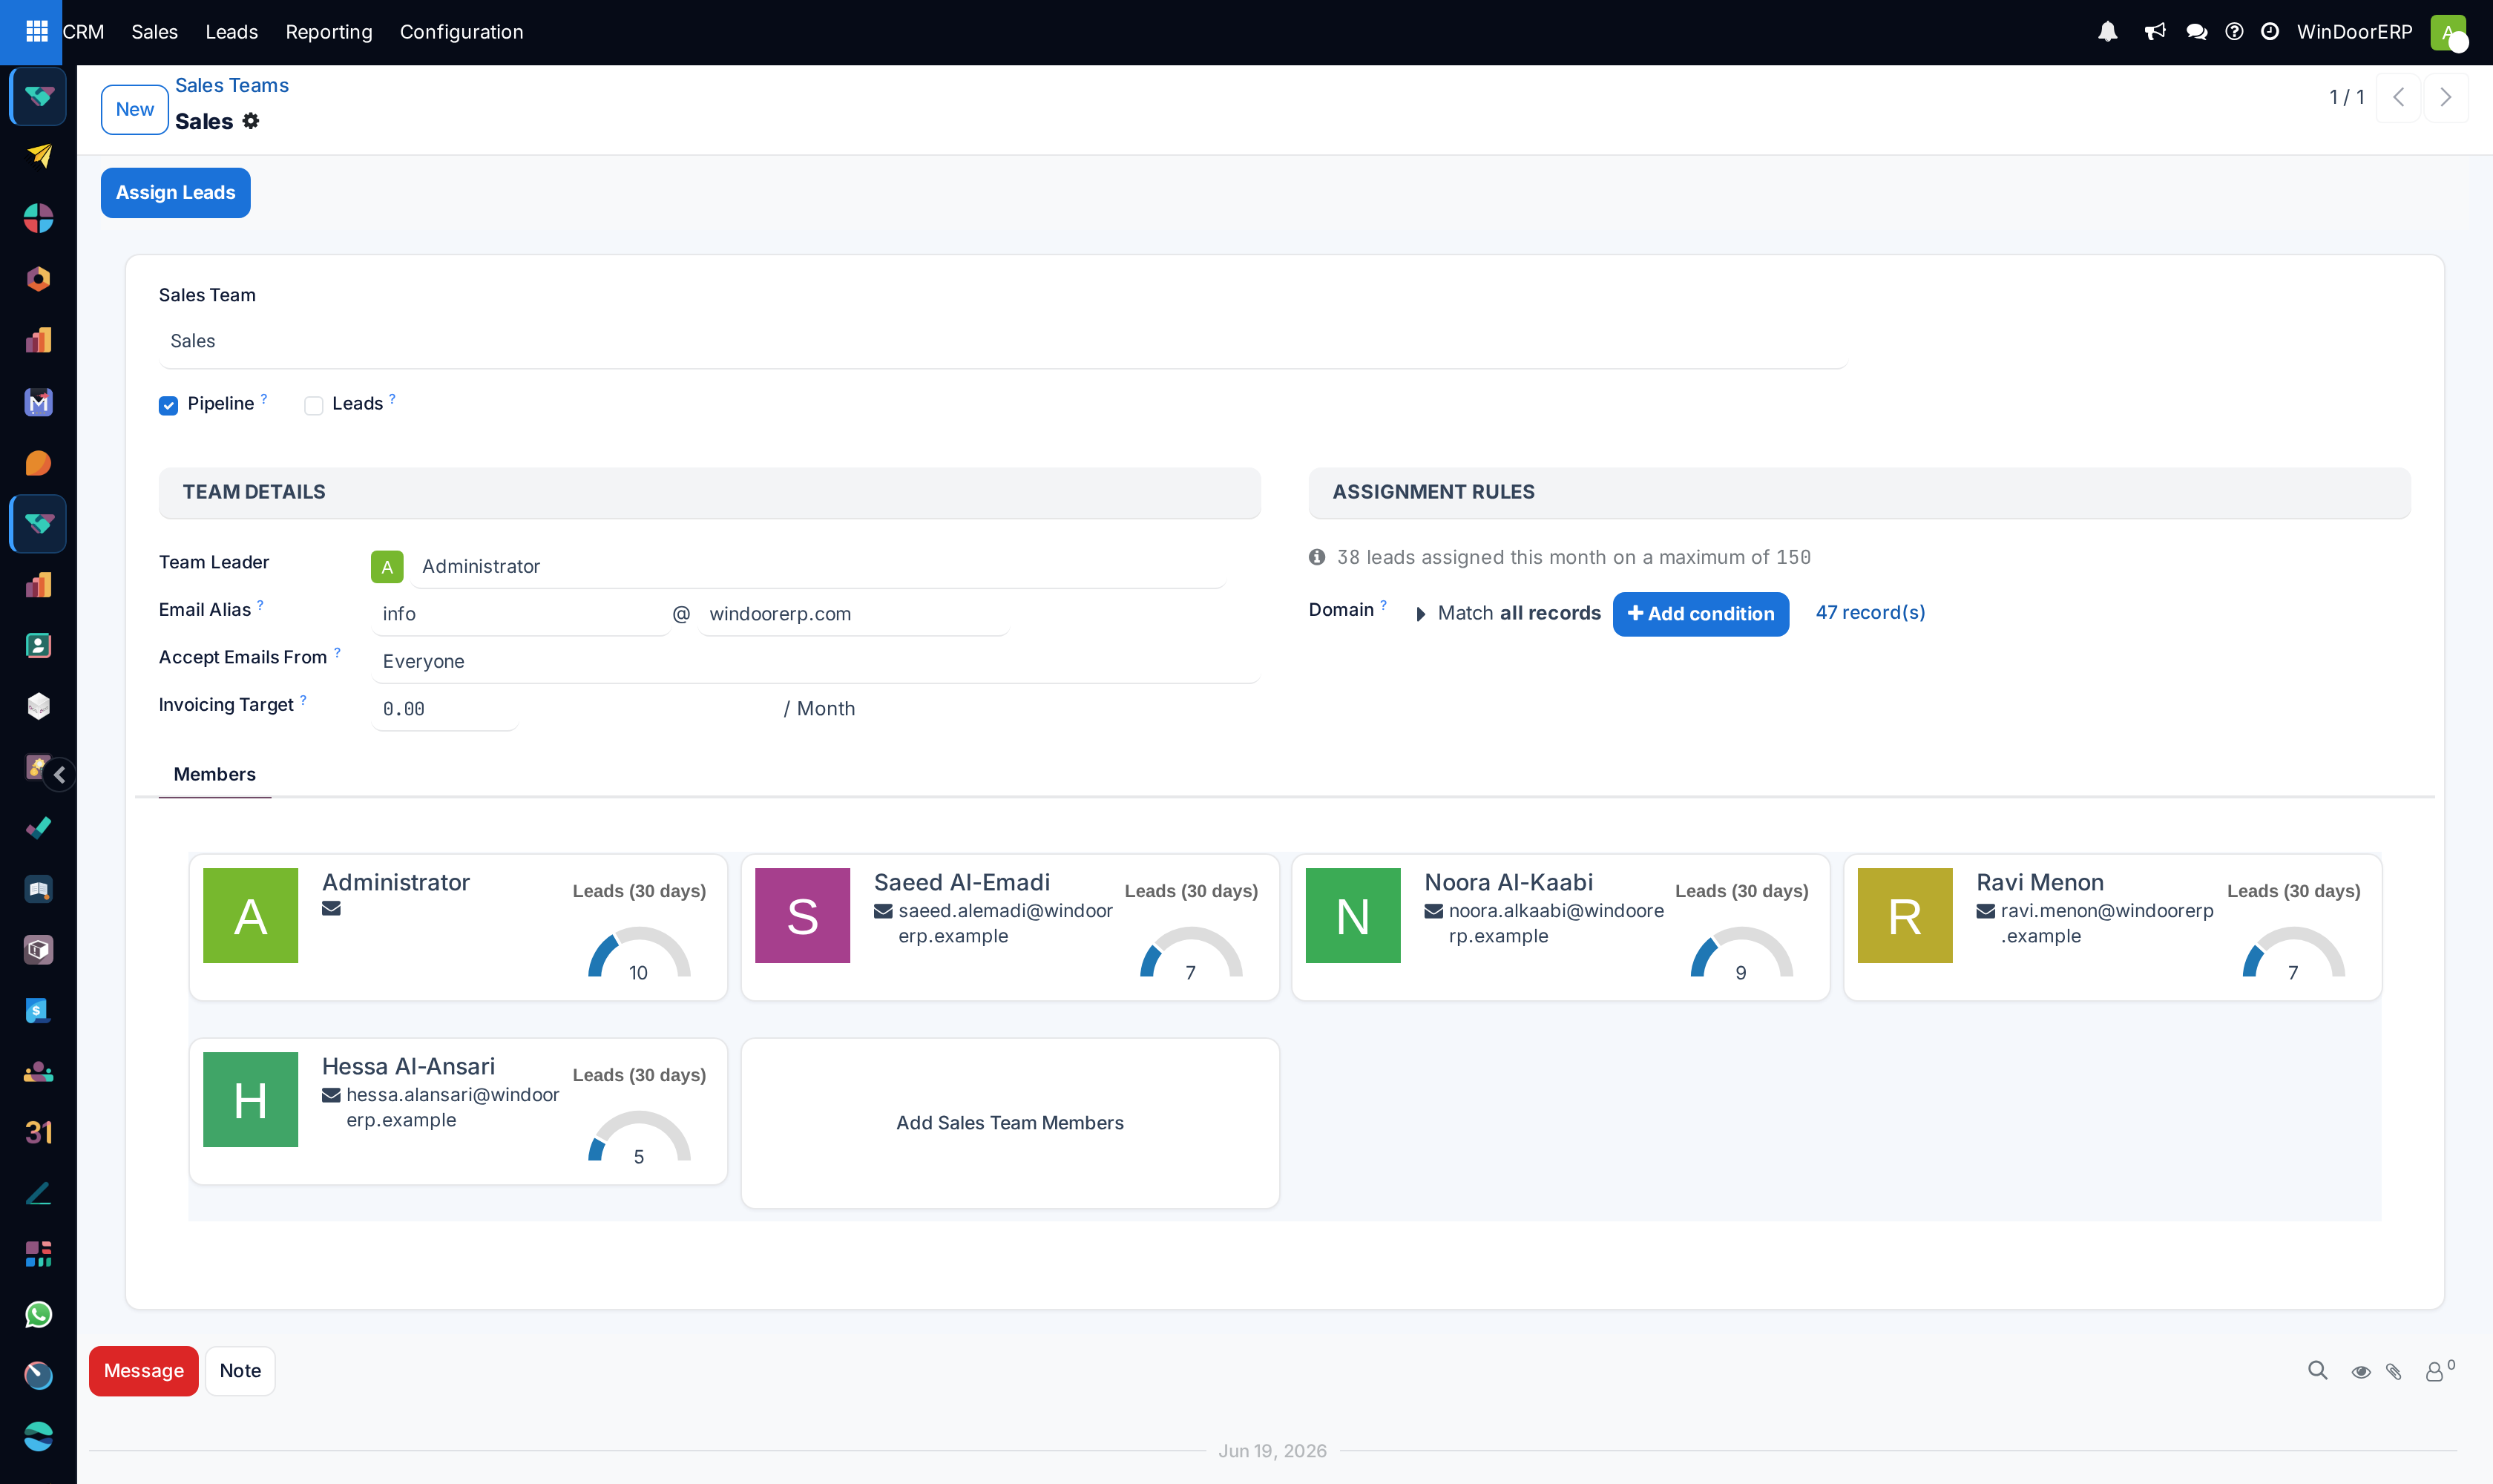Open the orange hexagon app in sidebar

[x=38, y=279]
